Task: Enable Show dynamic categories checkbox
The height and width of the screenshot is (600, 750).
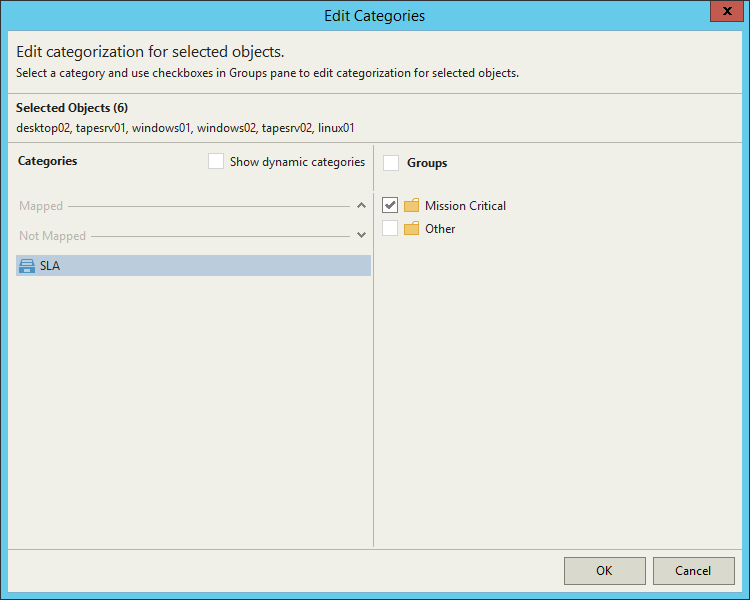Action: click(216, 161)
